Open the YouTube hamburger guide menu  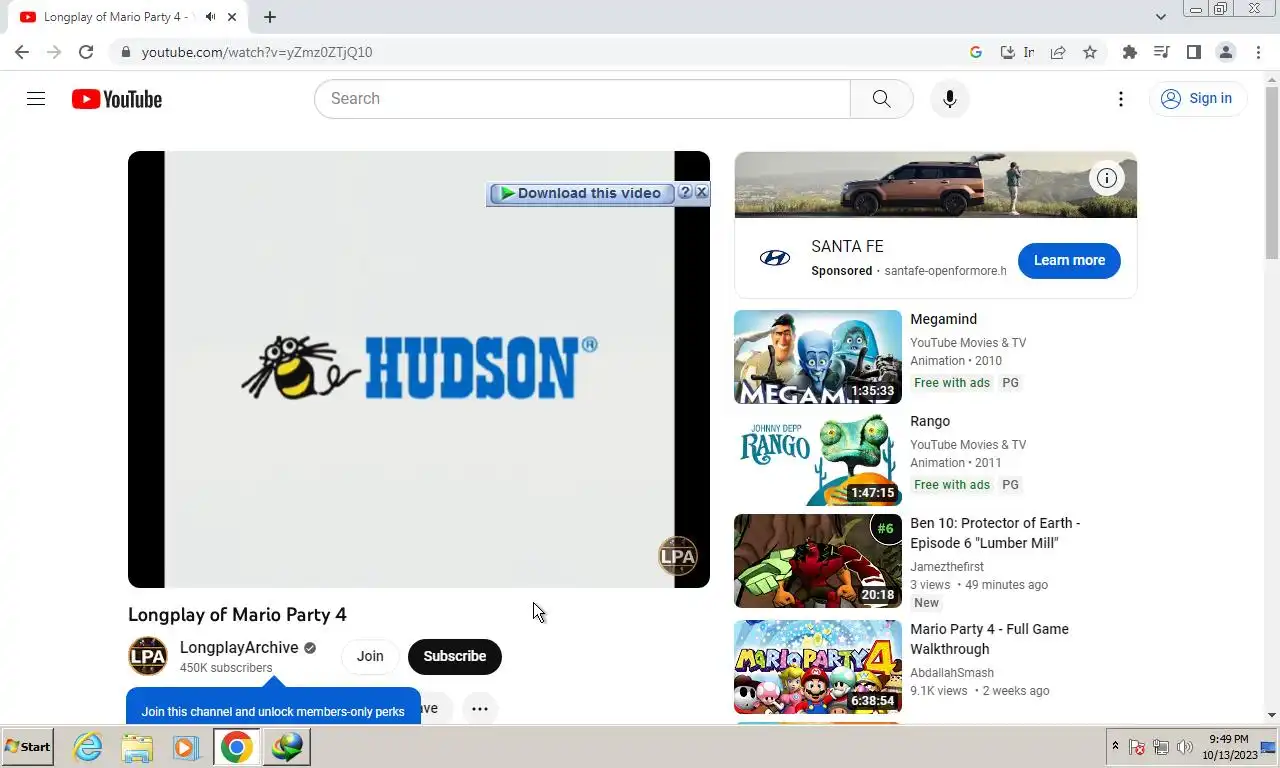pyautogui.click(x=36, y=98)
